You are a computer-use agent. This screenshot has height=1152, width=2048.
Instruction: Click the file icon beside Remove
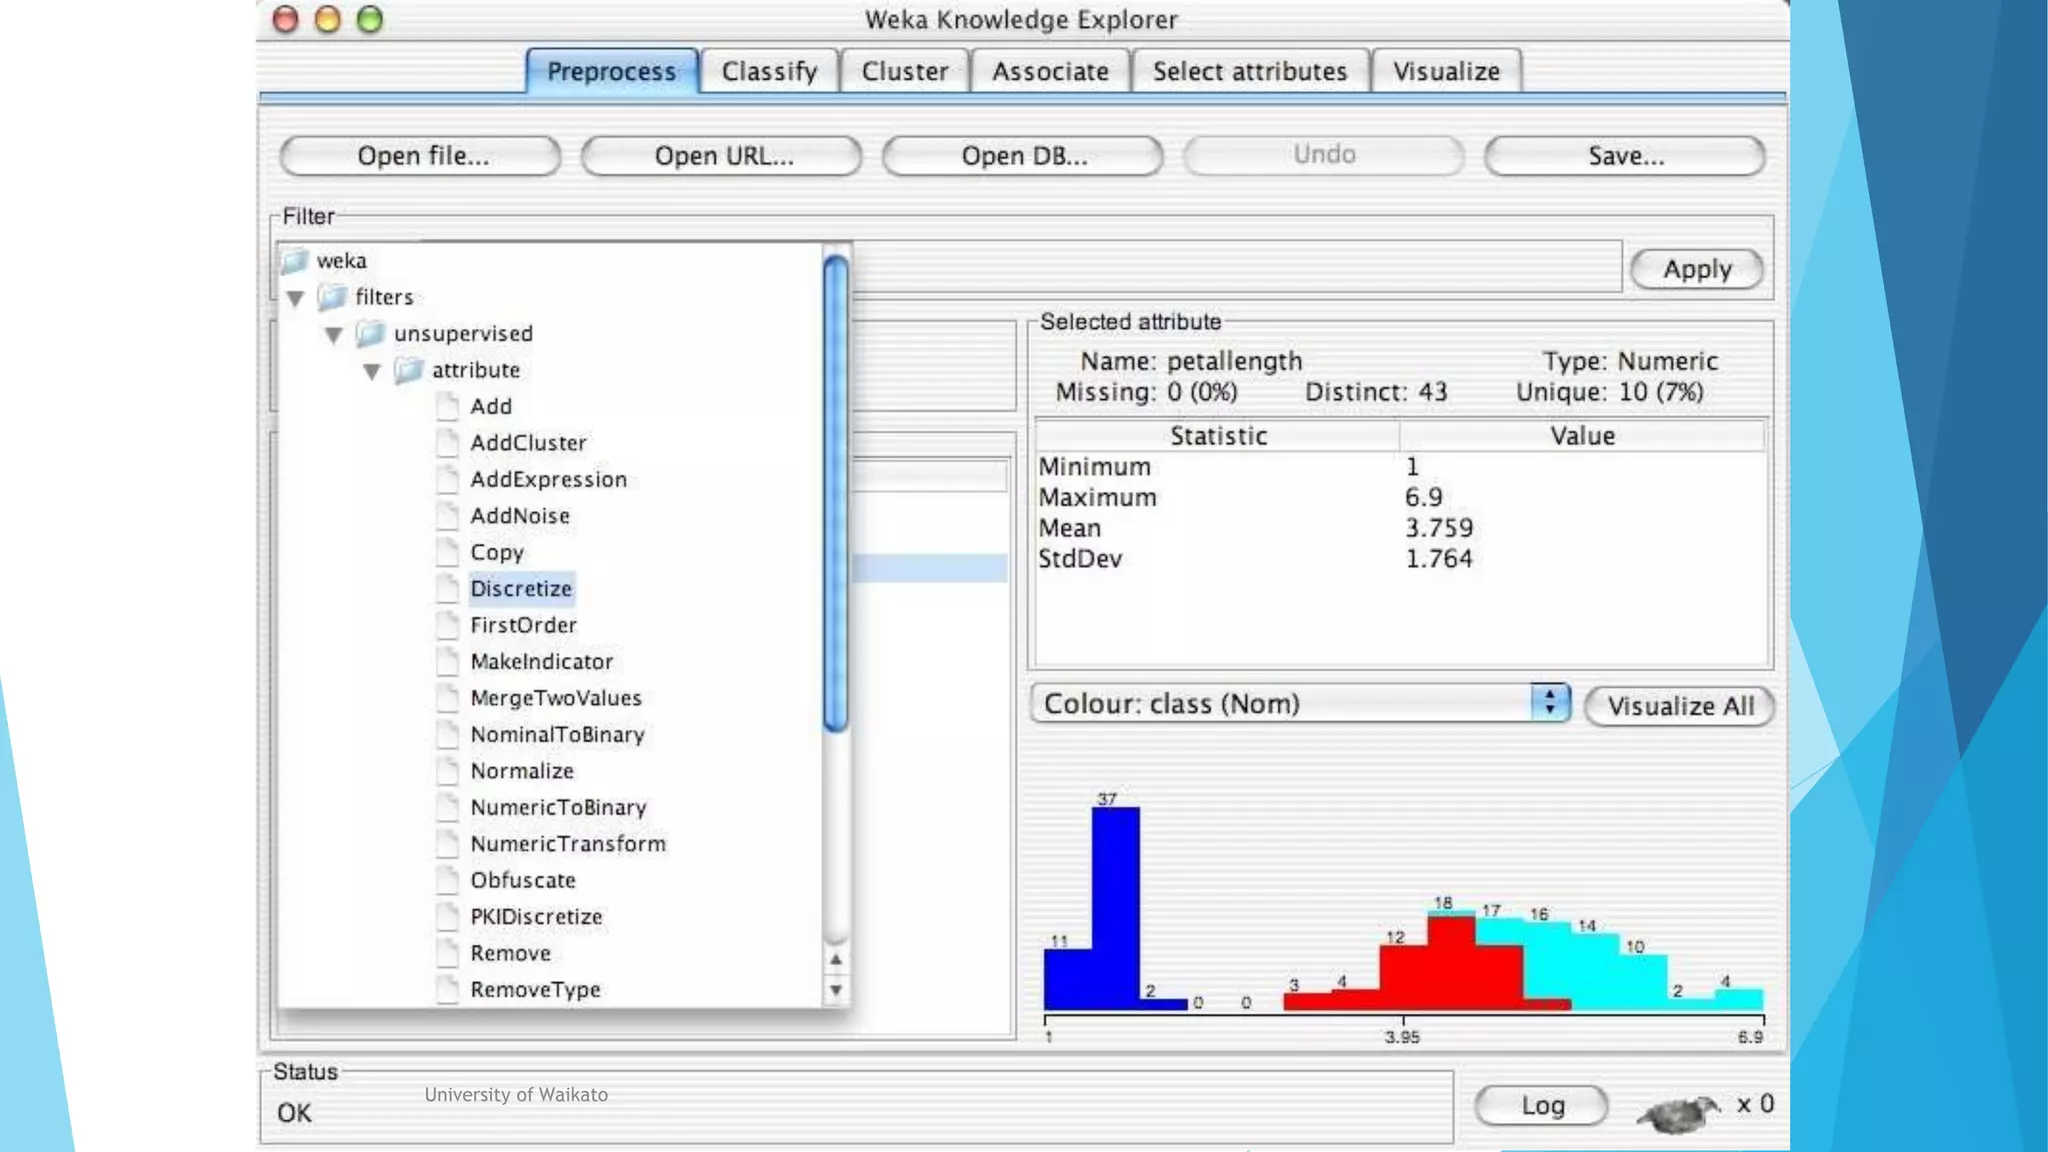(x=448, y=953)
